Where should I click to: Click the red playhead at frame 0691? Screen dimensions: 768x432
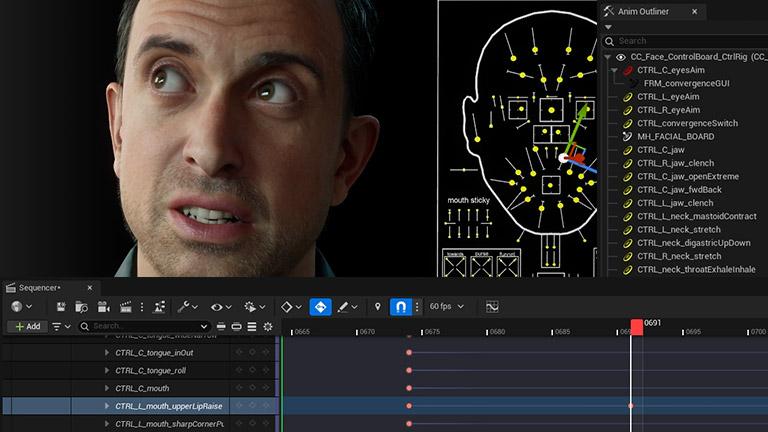click(x=636, y=327)
